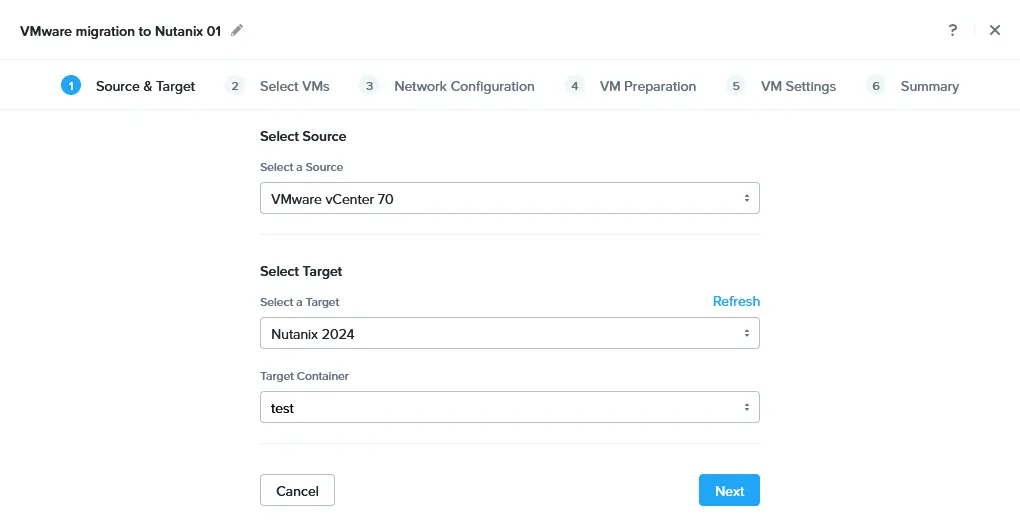The image size is (1020, 527).
Task: Click the Cancel button
Action: pos(297,491)
